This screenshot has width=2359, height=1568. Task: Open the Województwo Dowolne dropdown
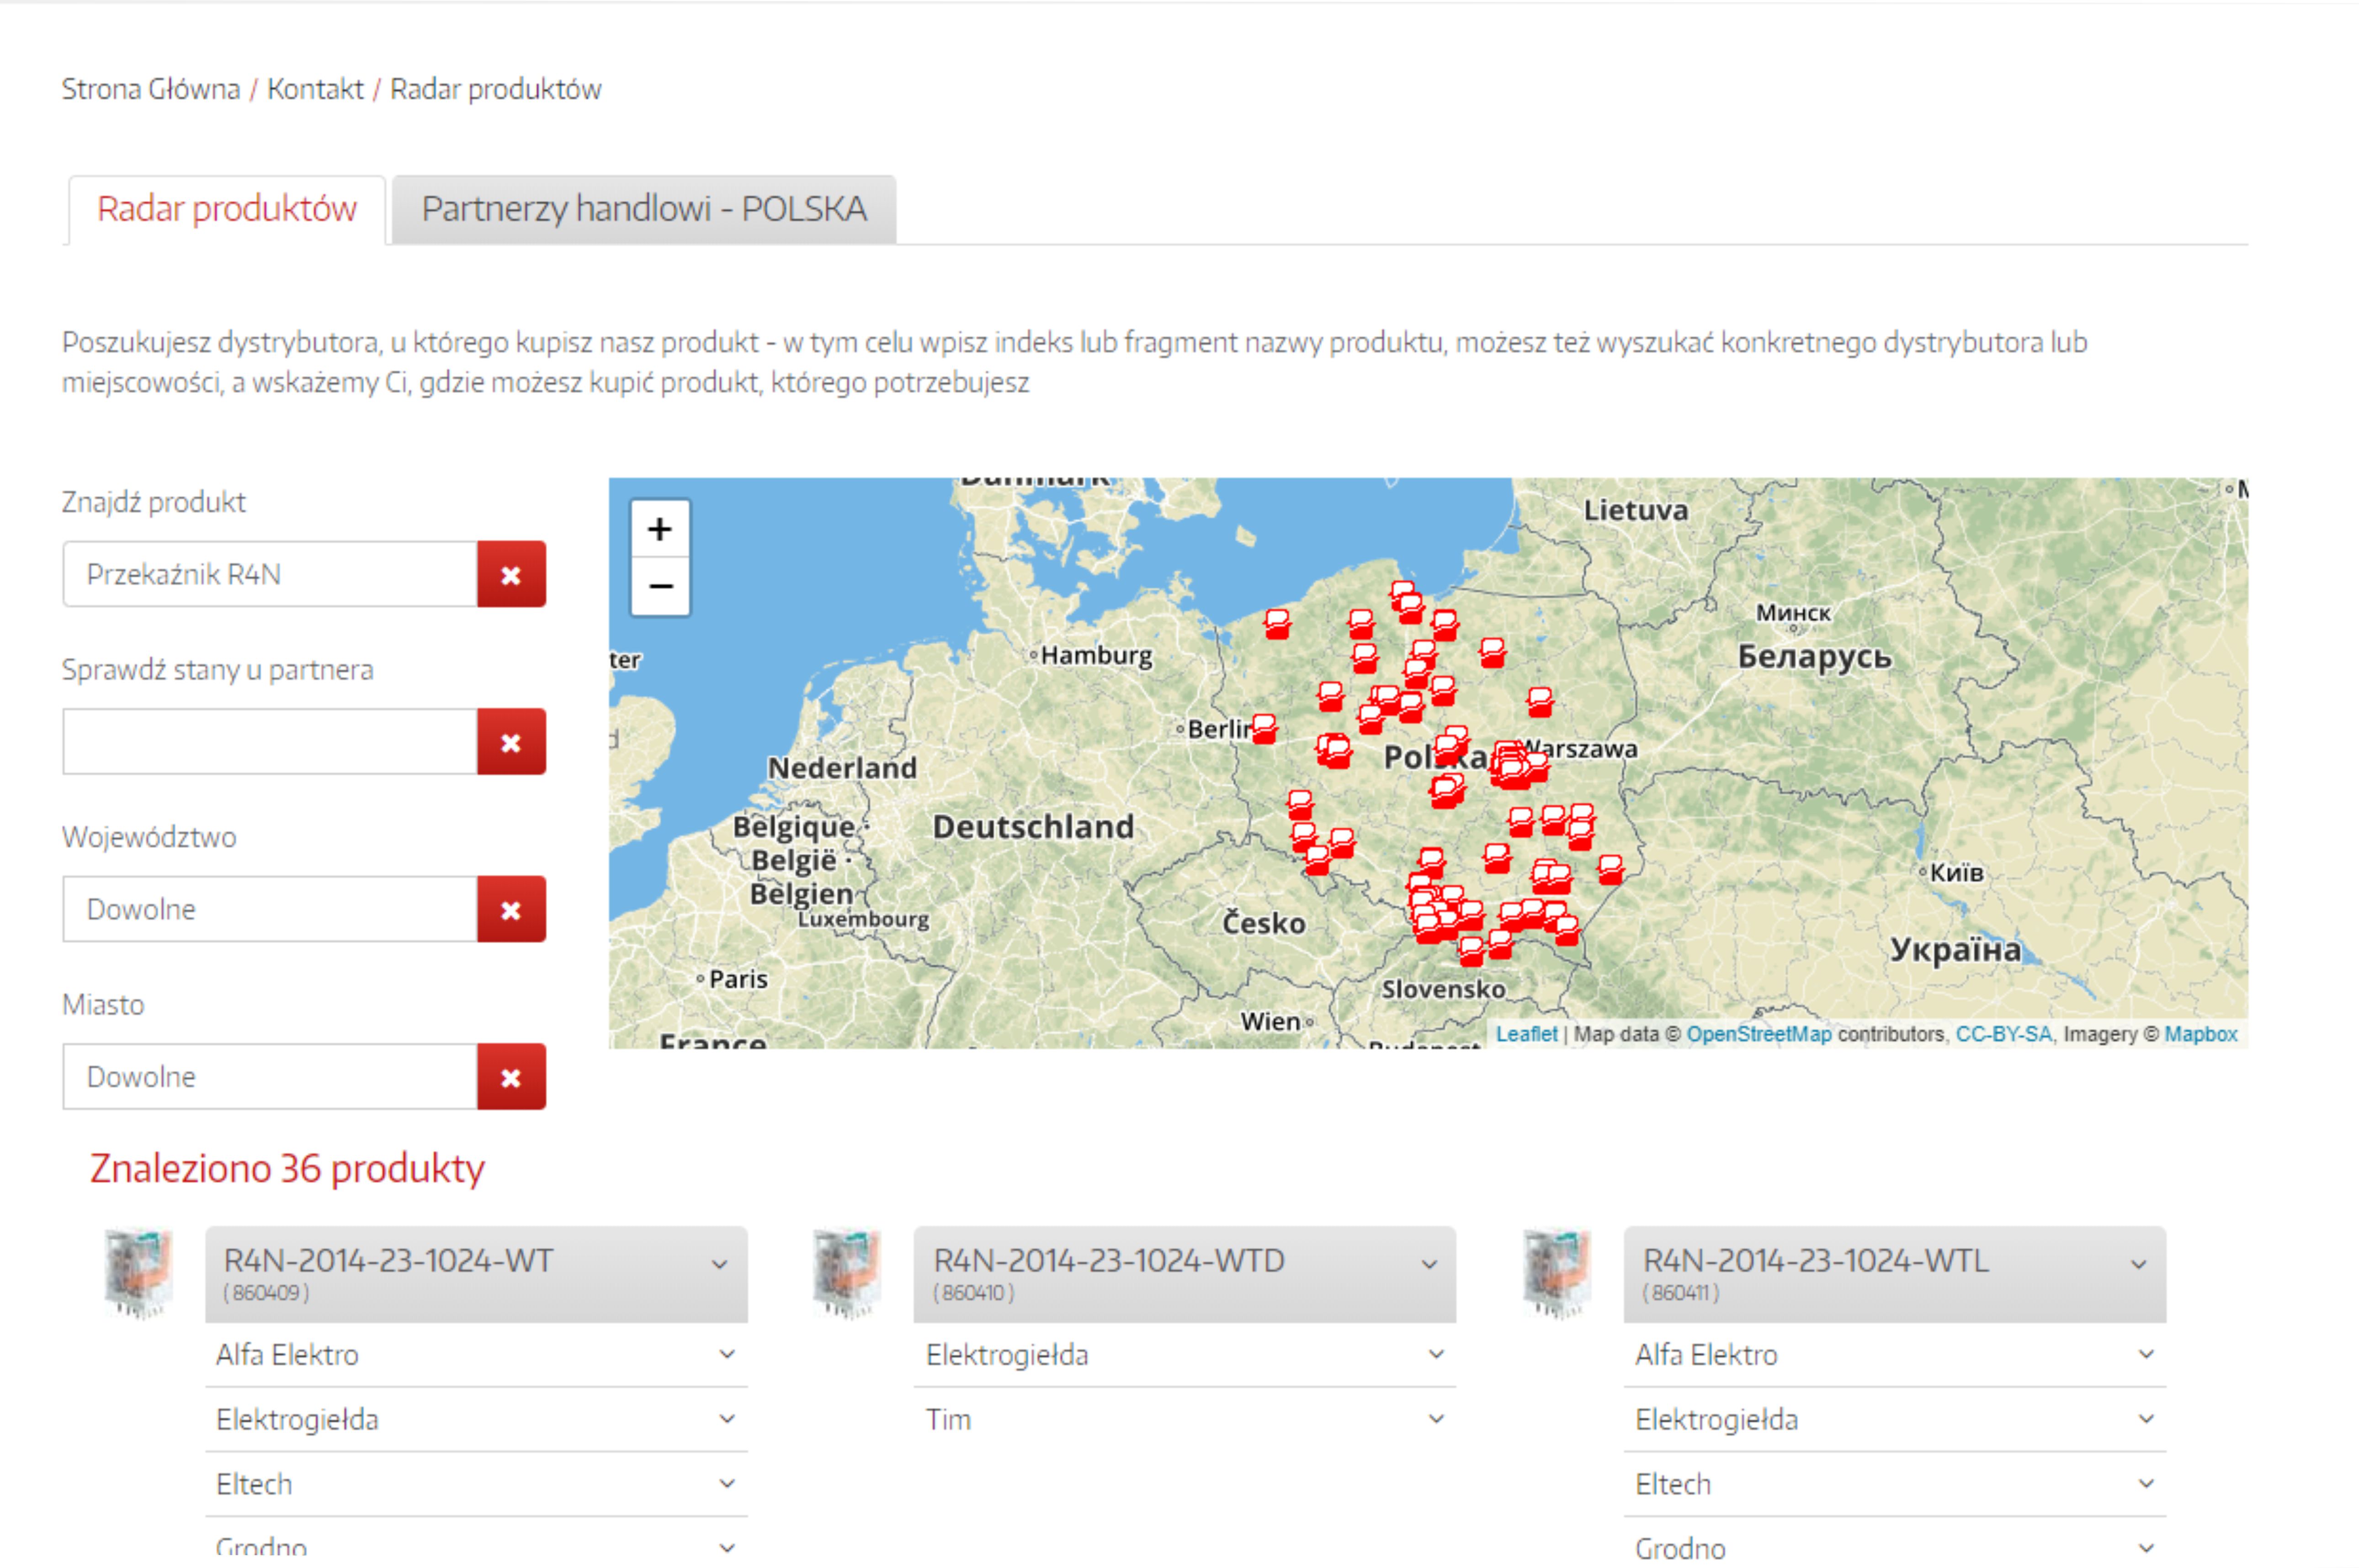[270, 909]
